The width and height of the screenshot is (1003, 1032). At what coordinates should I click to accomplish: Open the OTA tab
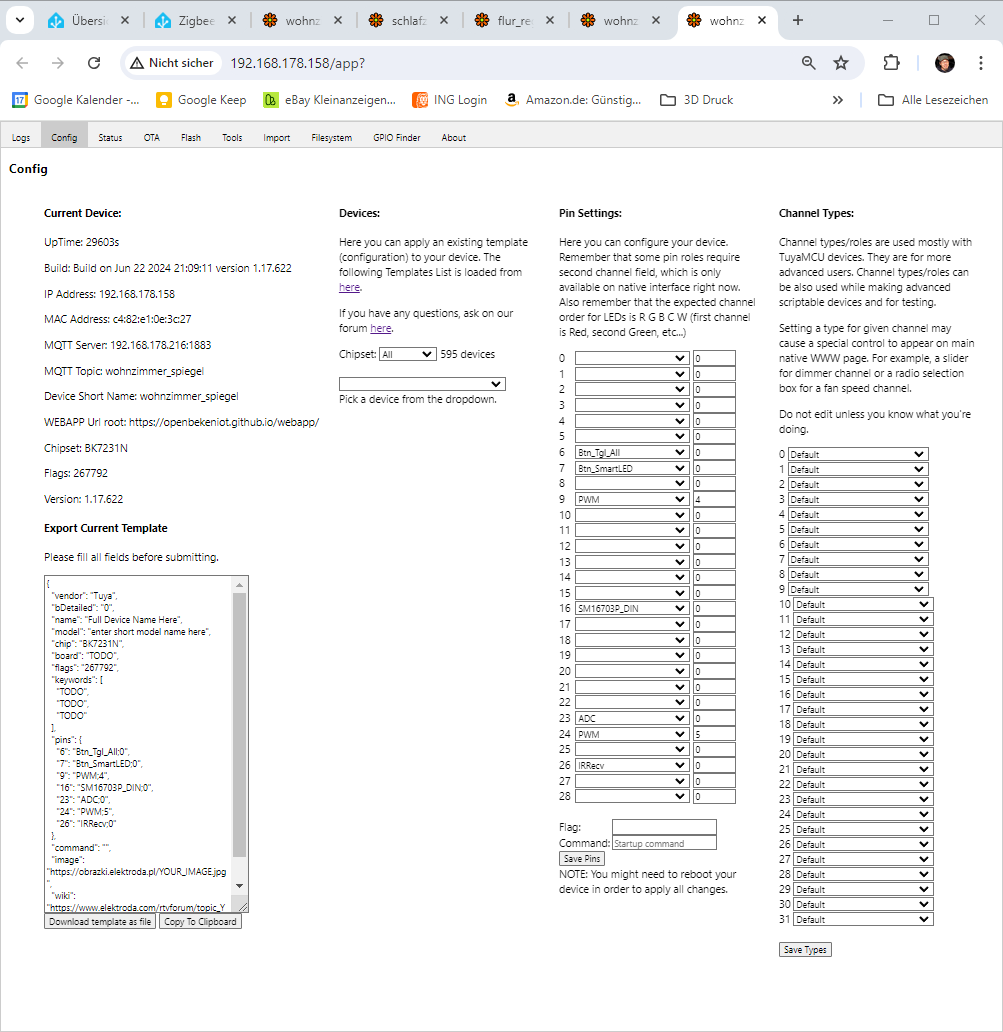click(x=152, y=138)
